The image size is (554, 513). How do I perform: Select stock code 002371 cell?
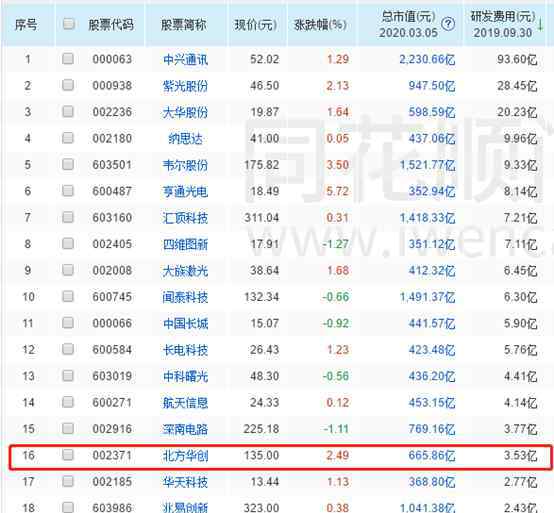[x=112, y=455]
